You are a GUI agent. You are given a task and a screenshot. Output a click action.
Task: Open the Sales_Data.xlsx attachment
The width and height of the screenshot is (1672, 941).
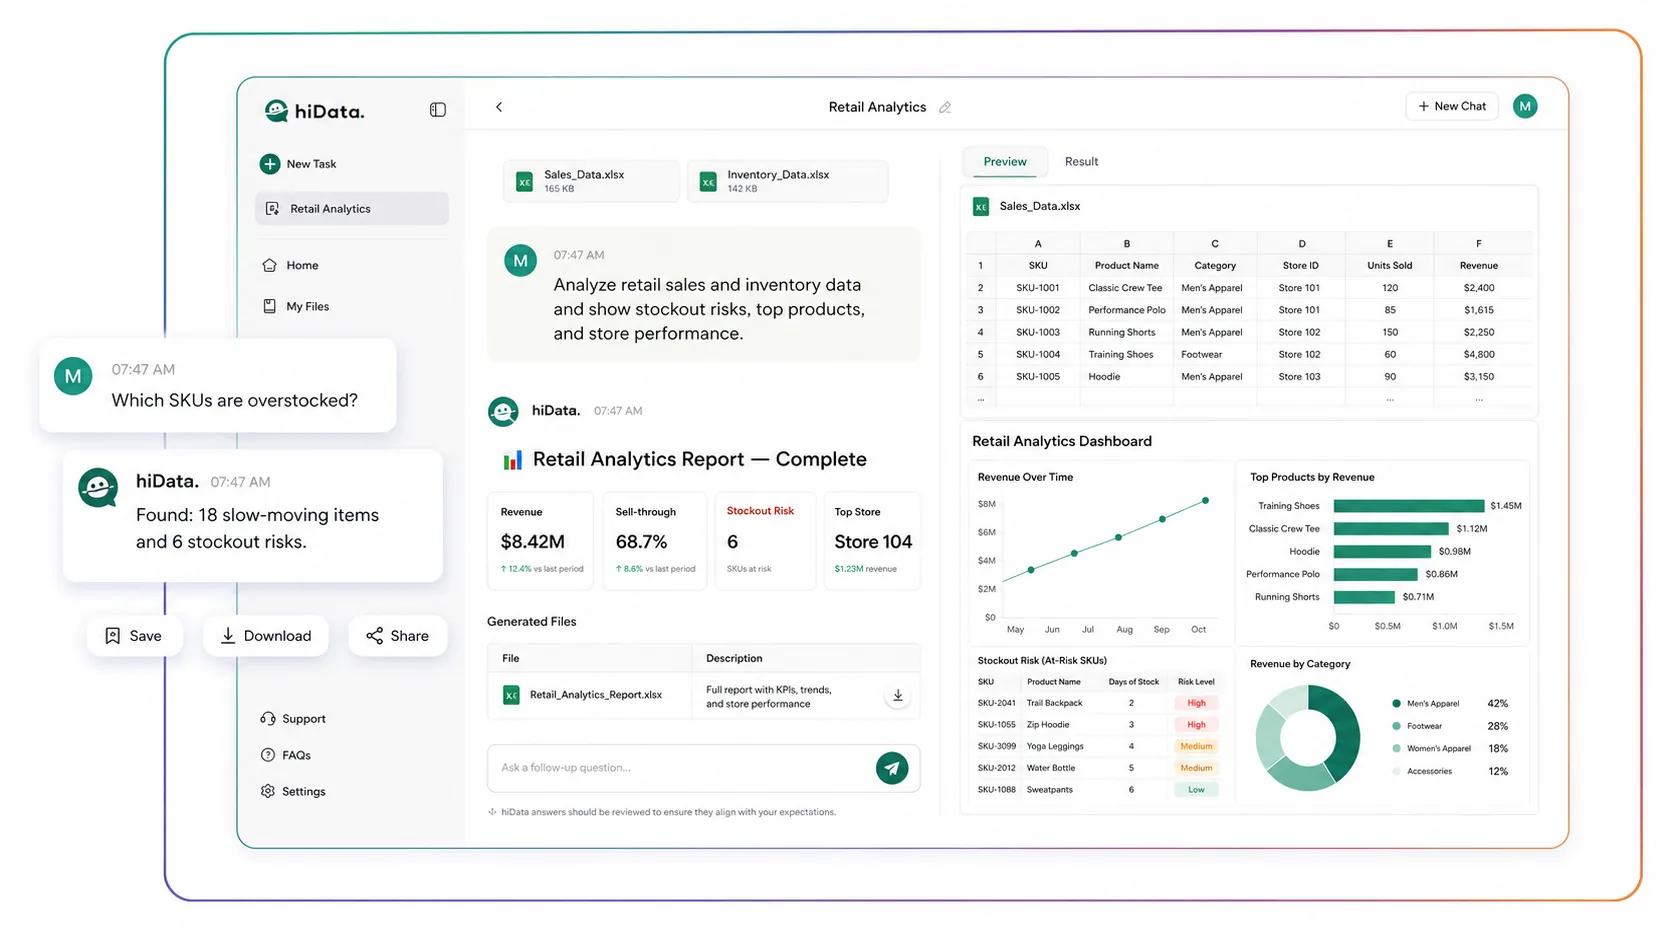pyautogui.click(x=591, y=181)
